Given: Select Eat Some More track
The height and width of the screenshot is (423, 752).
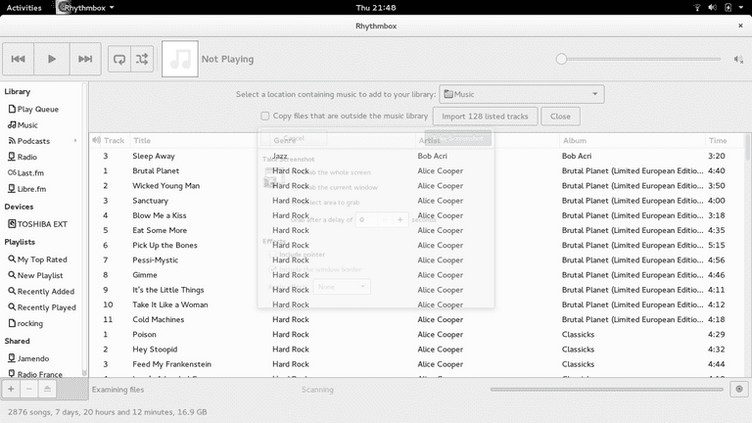Looking at the screenshot, I should click(x=160, y=230).
